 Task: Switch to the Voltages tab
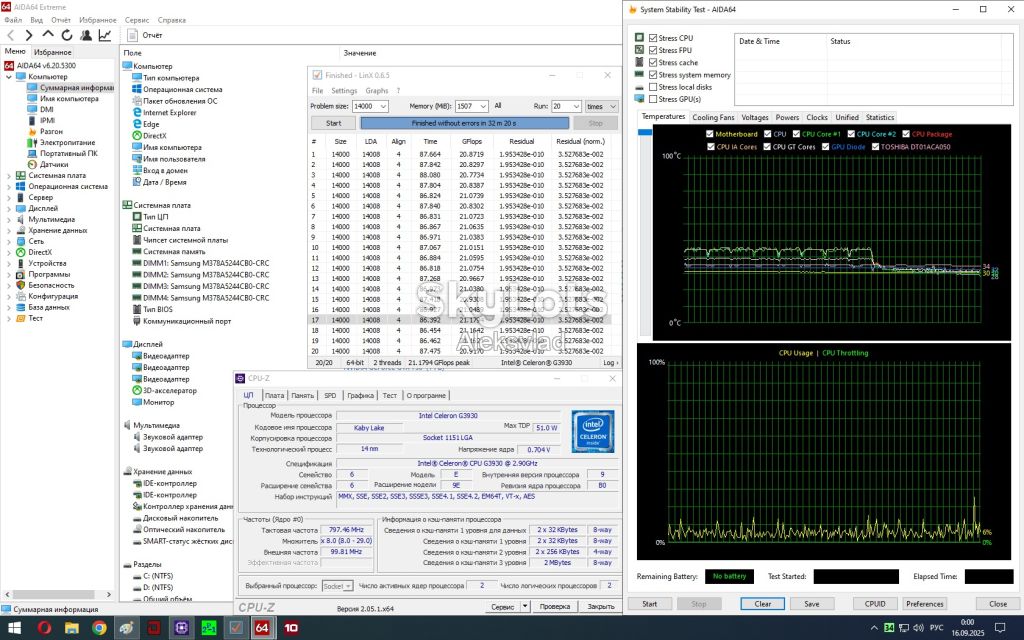coord(755,118)
